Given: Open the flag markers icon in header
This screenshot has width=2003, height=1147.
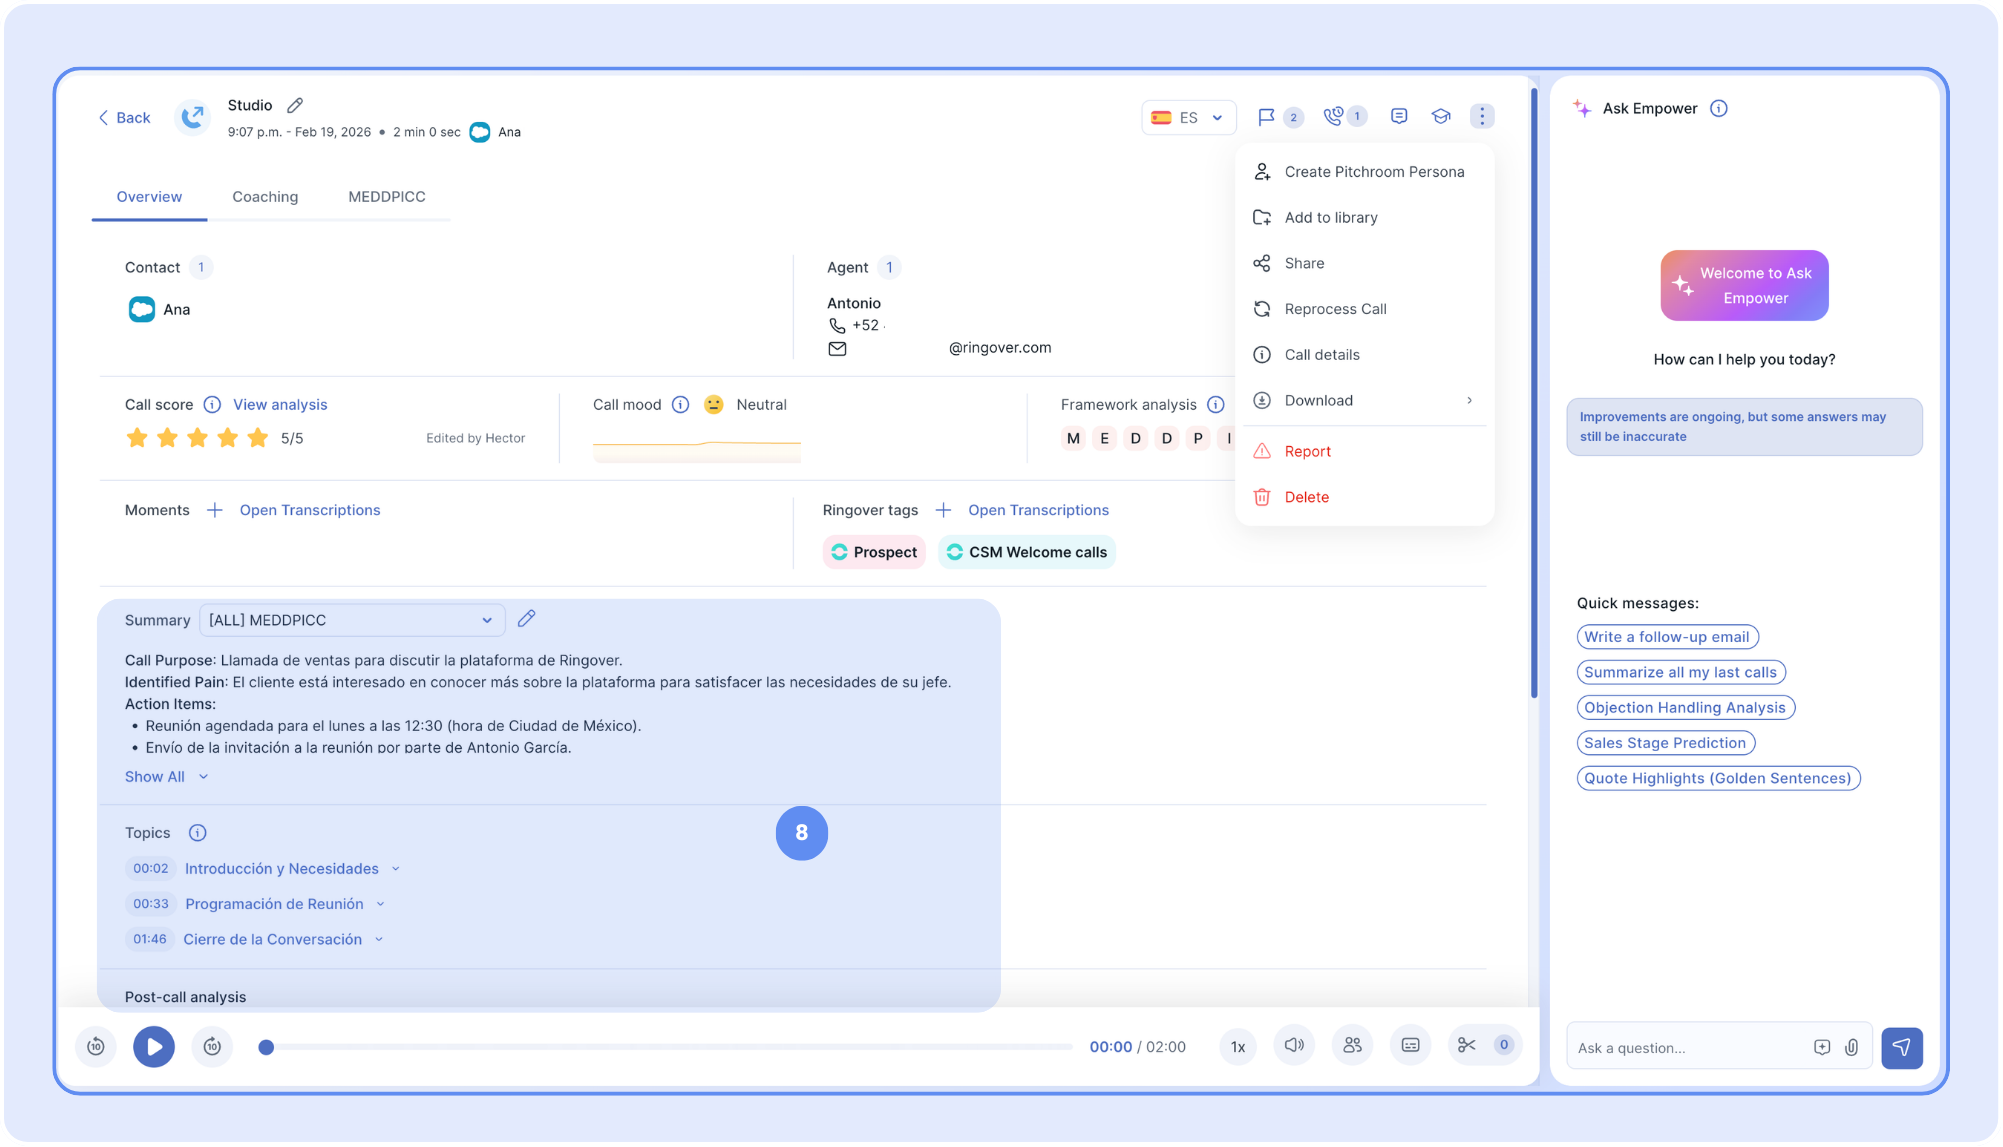Looking at the screenshot, I should point(1266,117).
